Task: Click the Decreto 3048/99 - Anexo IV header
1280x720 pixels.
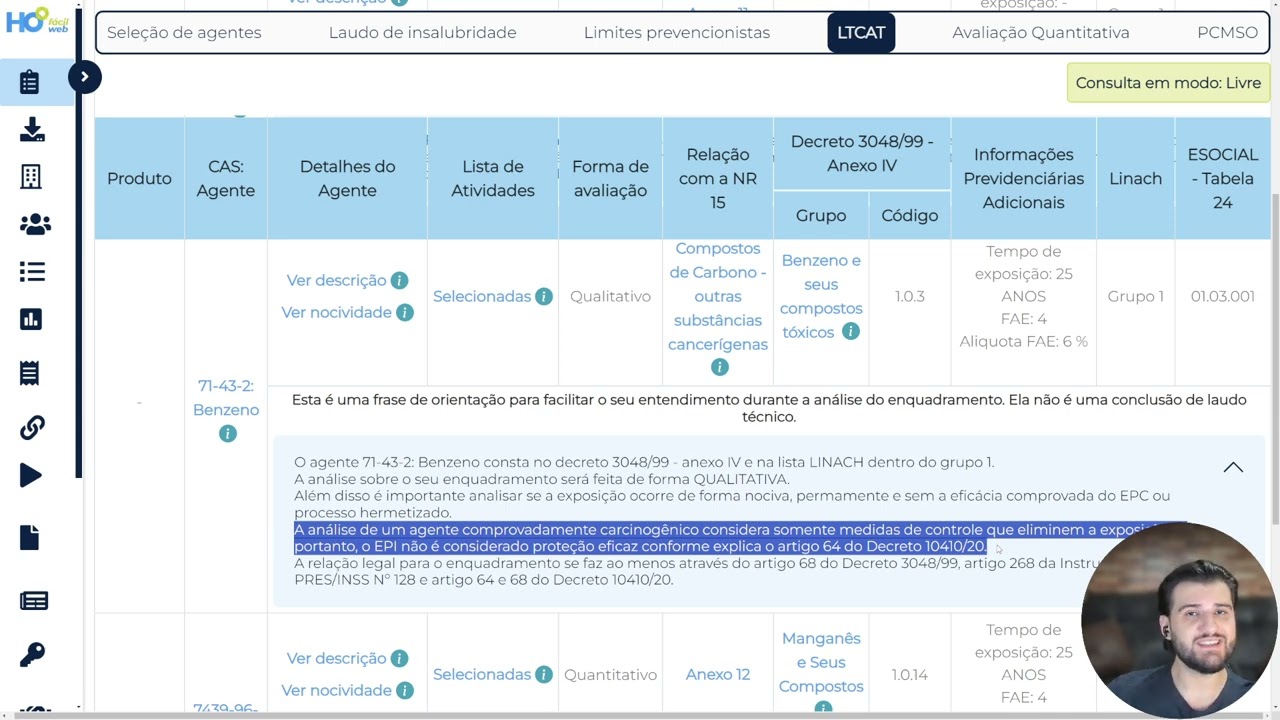Action: (862, 154)
